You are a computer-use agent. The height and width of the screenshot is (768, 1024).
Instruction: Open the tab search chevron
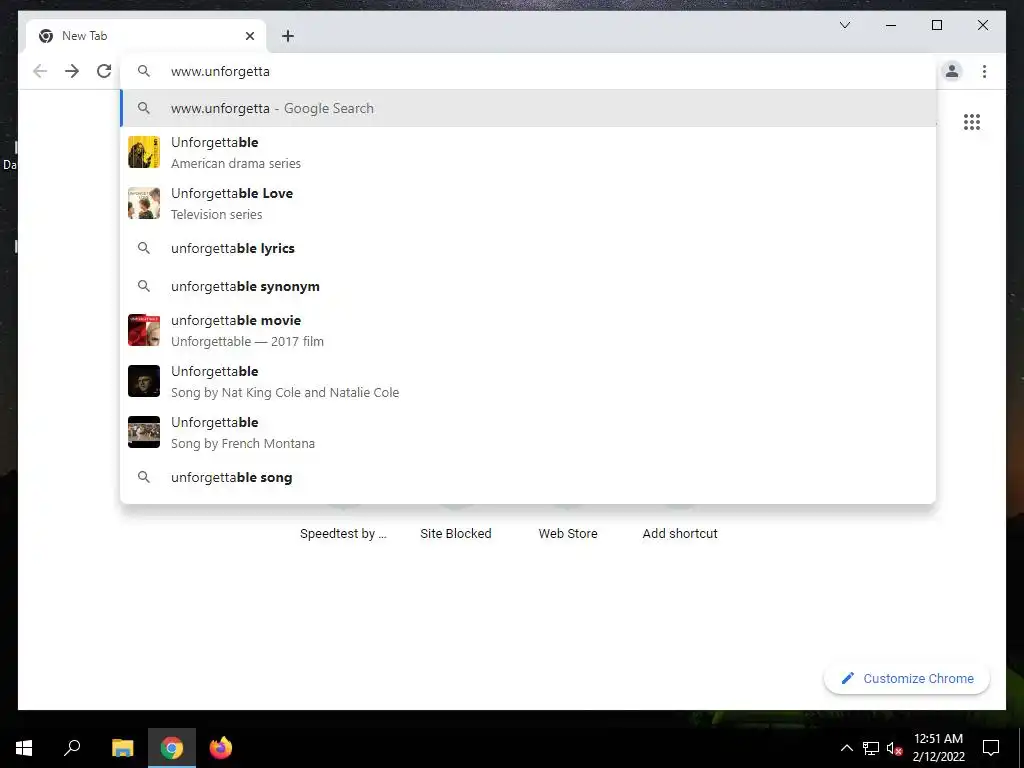pyautogui.click(x=844, y=25)
